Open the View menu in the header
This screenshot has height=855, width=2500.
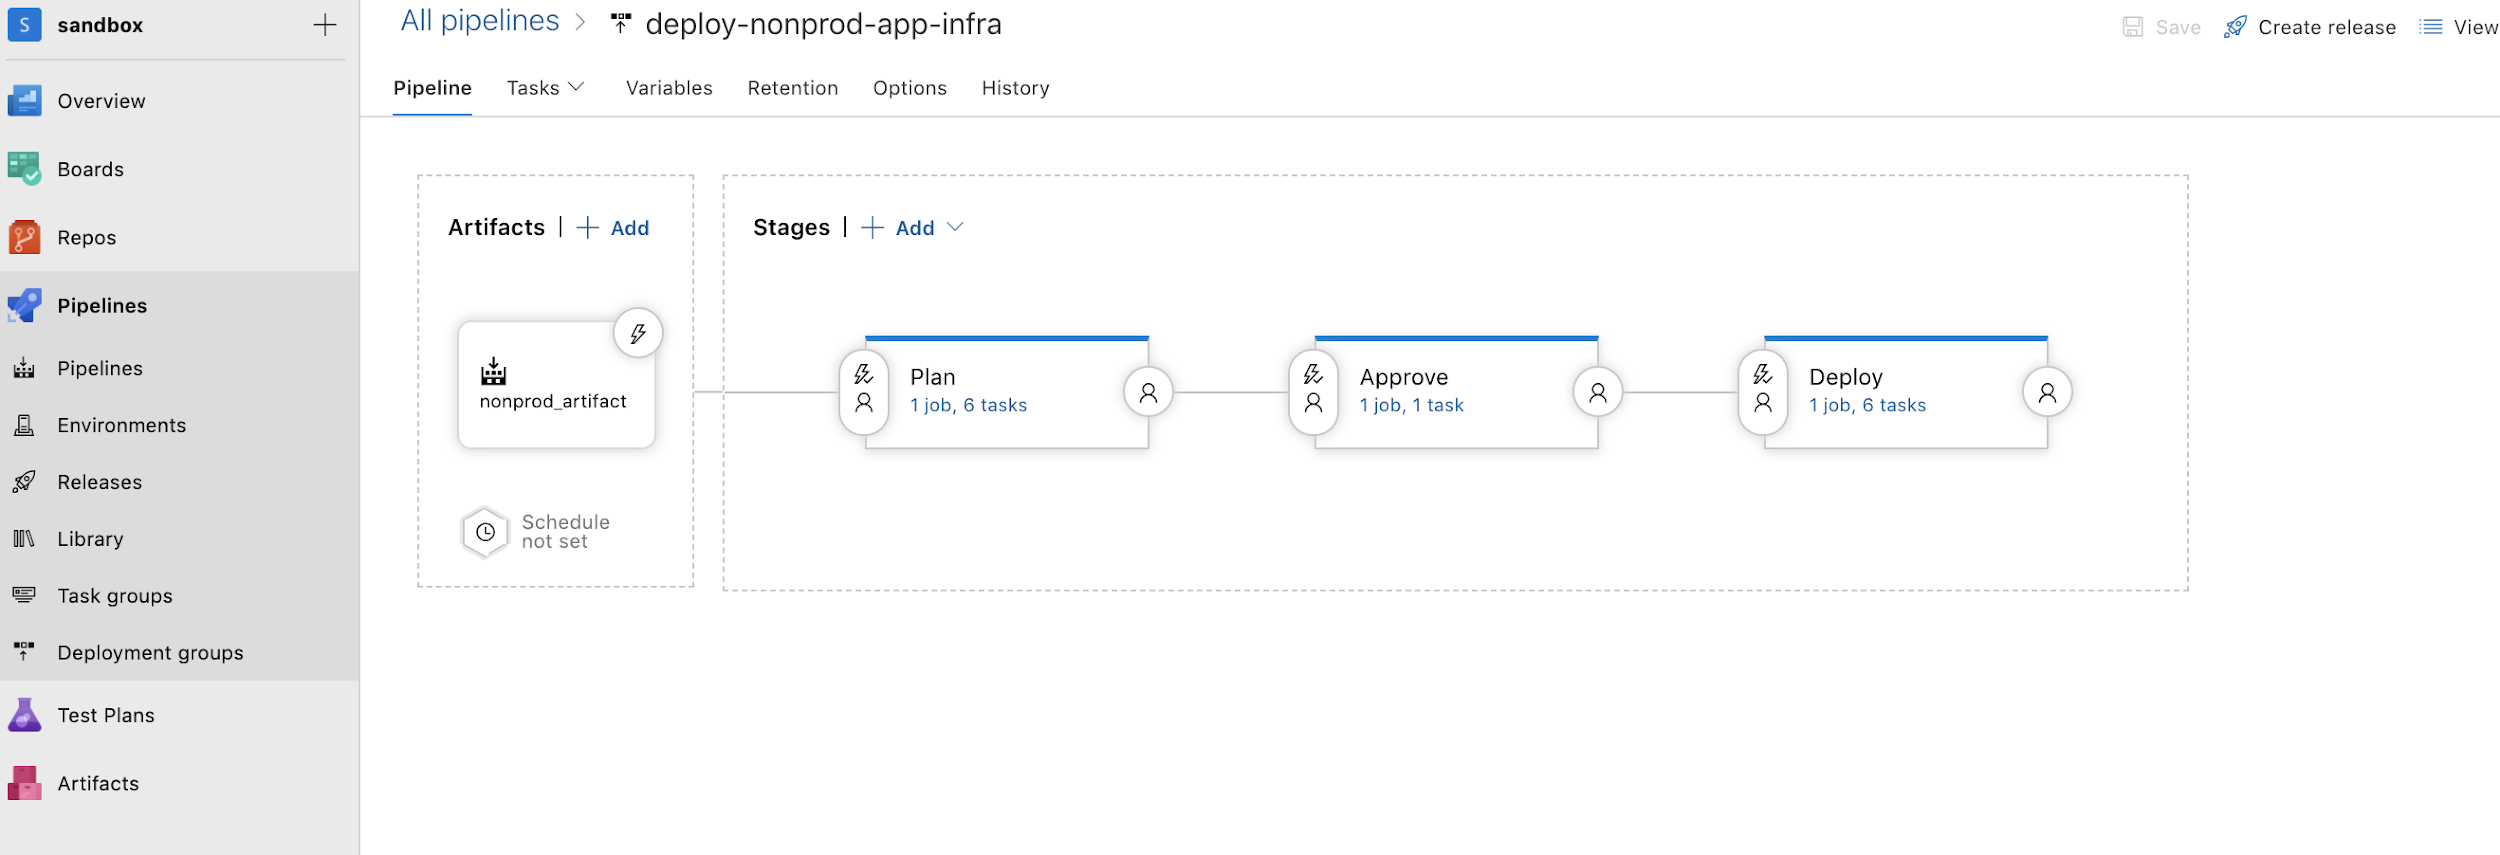[x=2459, y=27]
